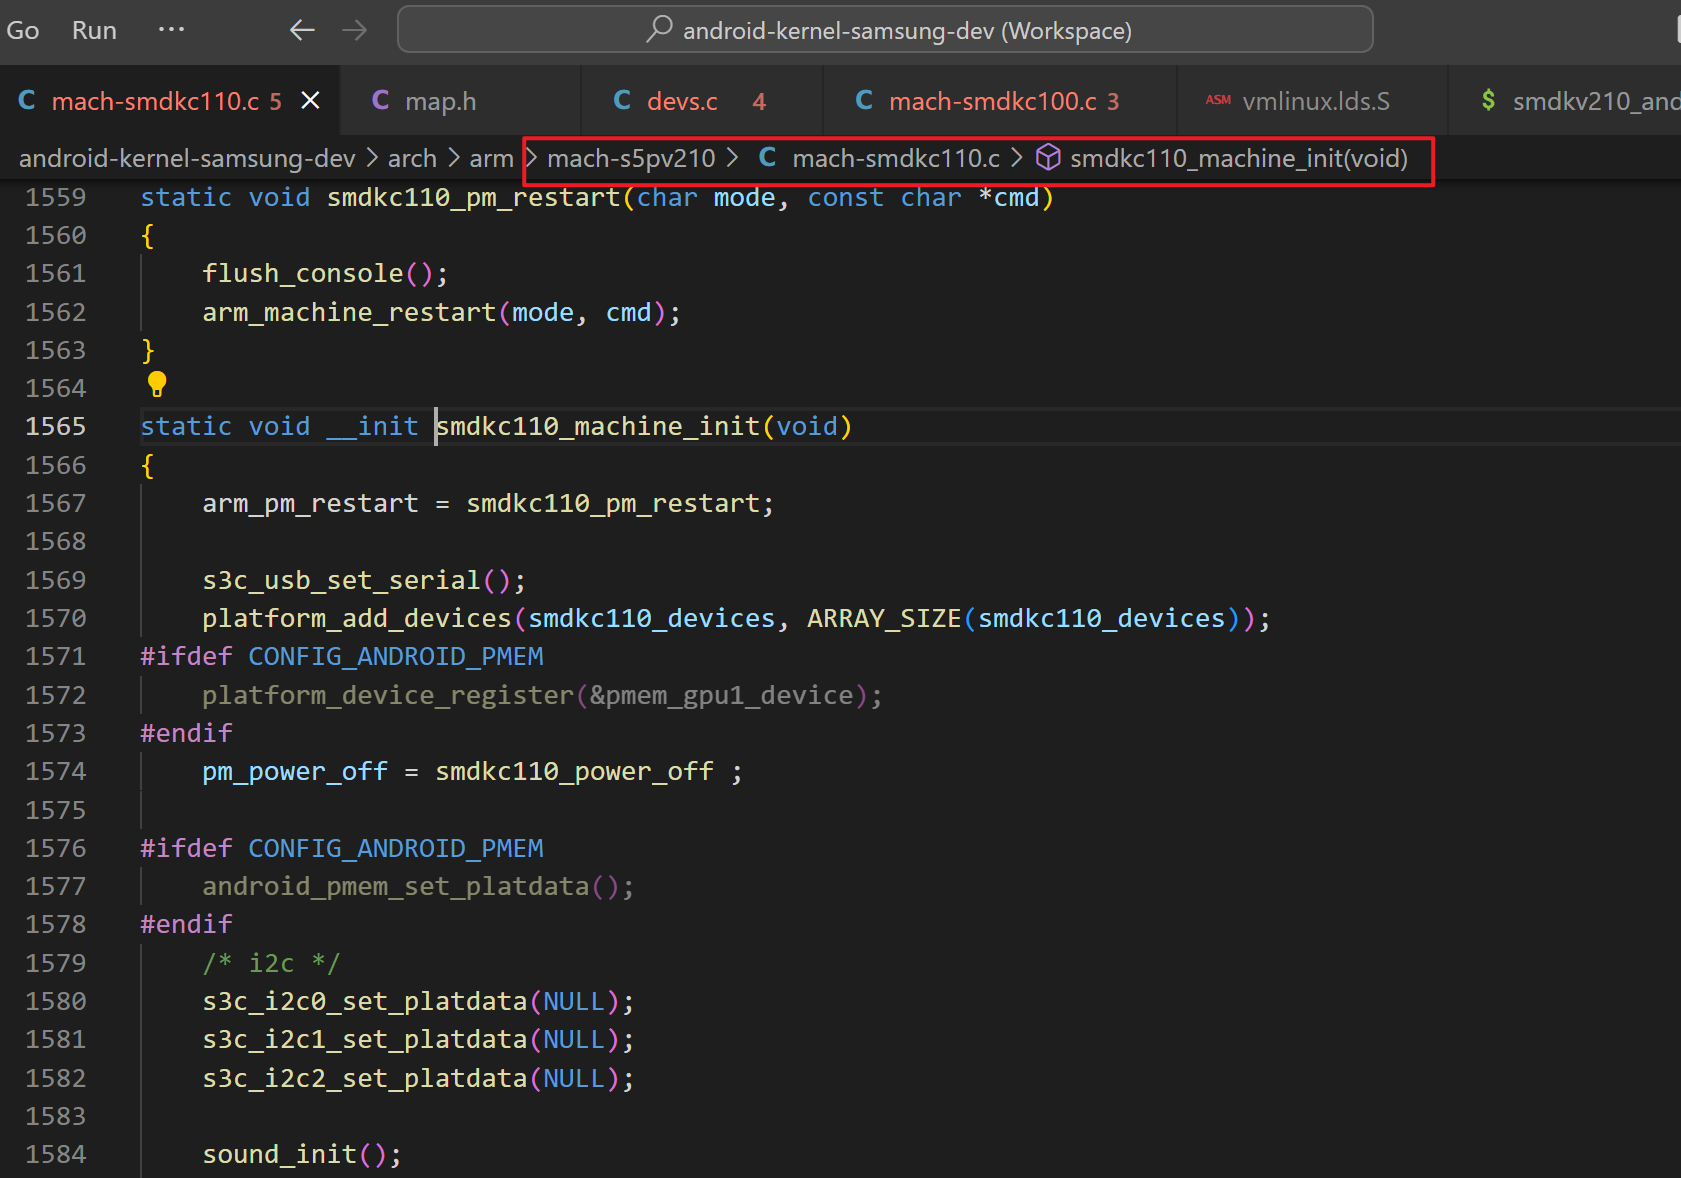Click line number 1571 in the gutter
1681x1178 pixels.
56,656
